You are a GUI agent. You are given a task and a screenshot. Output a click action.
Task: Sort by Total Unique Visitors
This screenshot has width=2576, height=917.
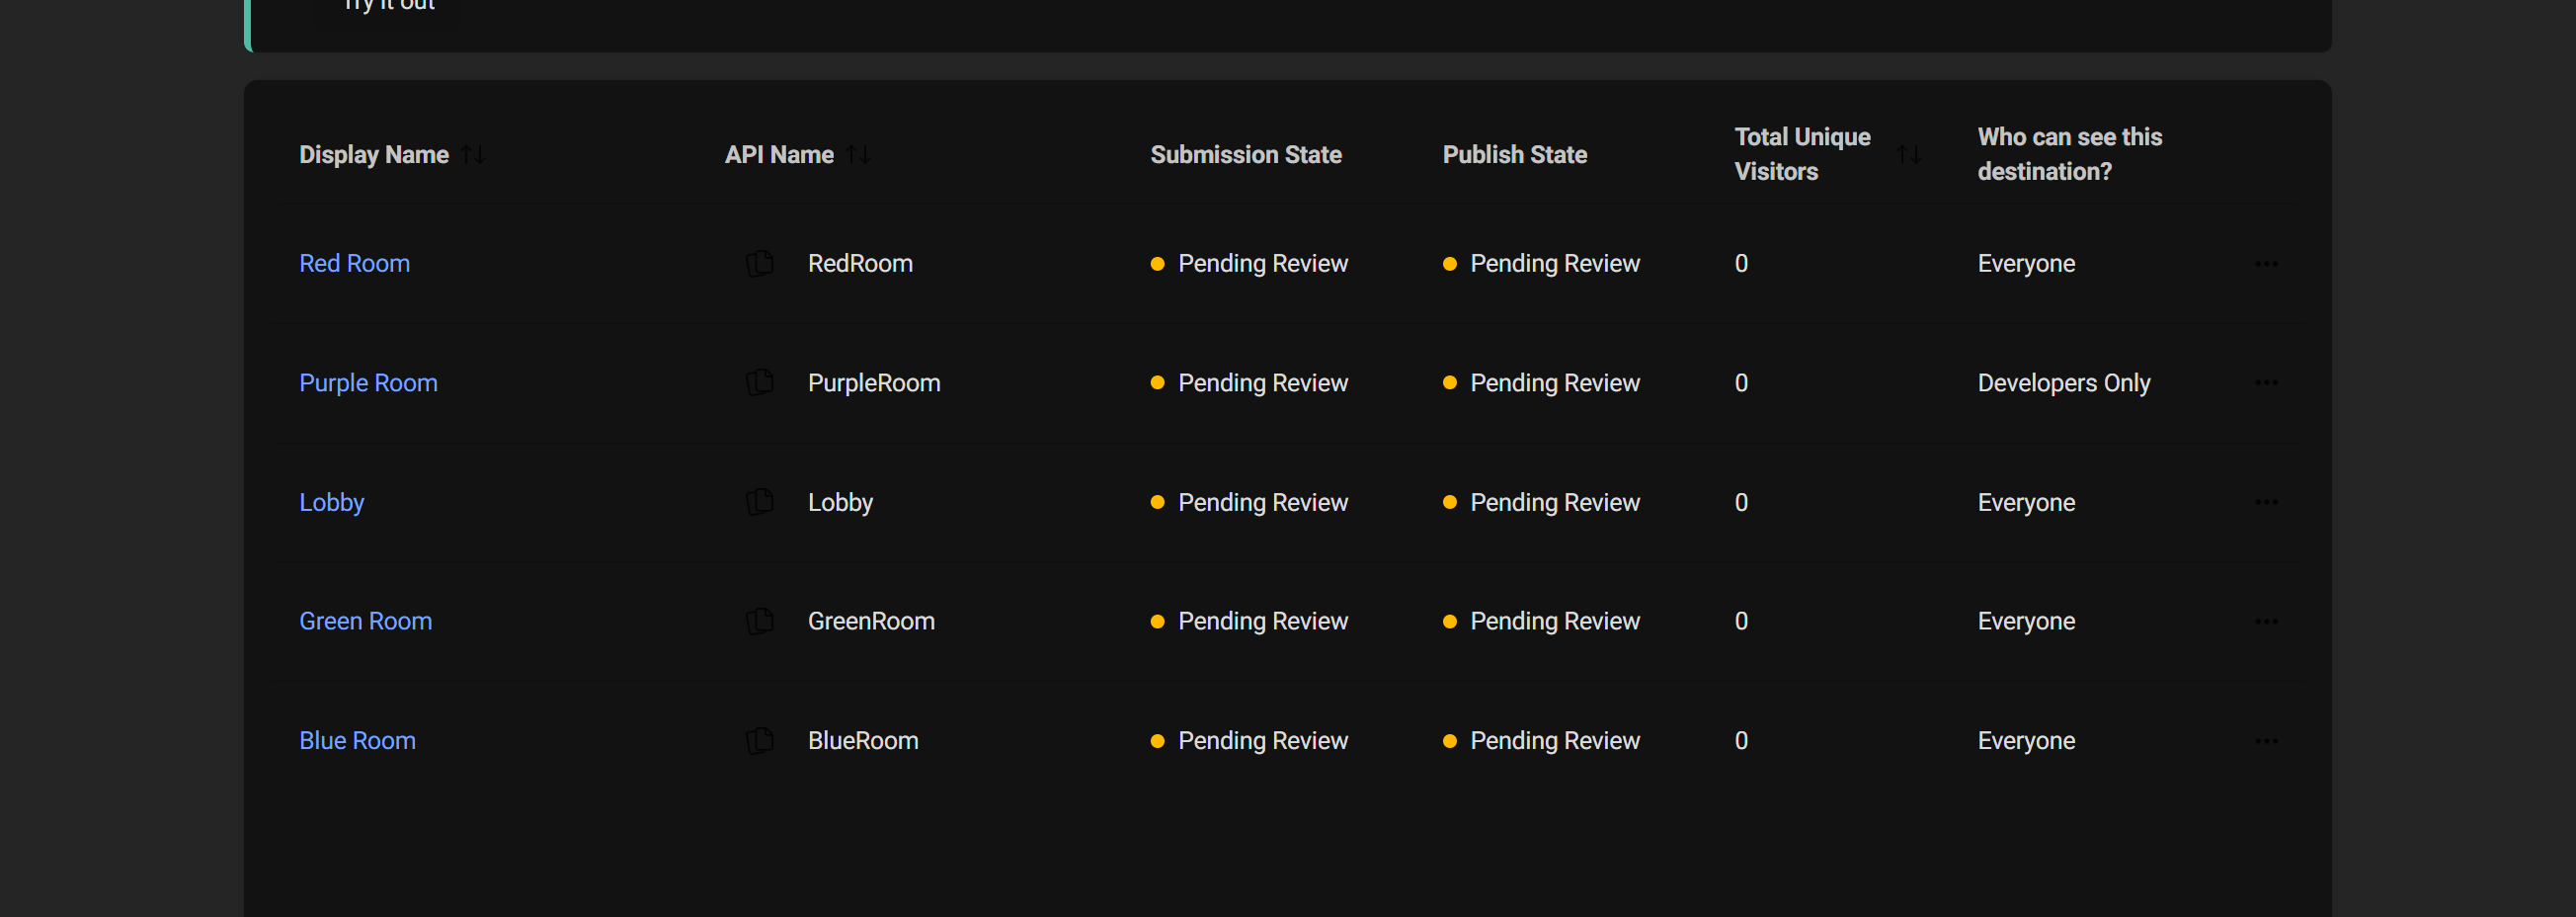(1911, 154)
